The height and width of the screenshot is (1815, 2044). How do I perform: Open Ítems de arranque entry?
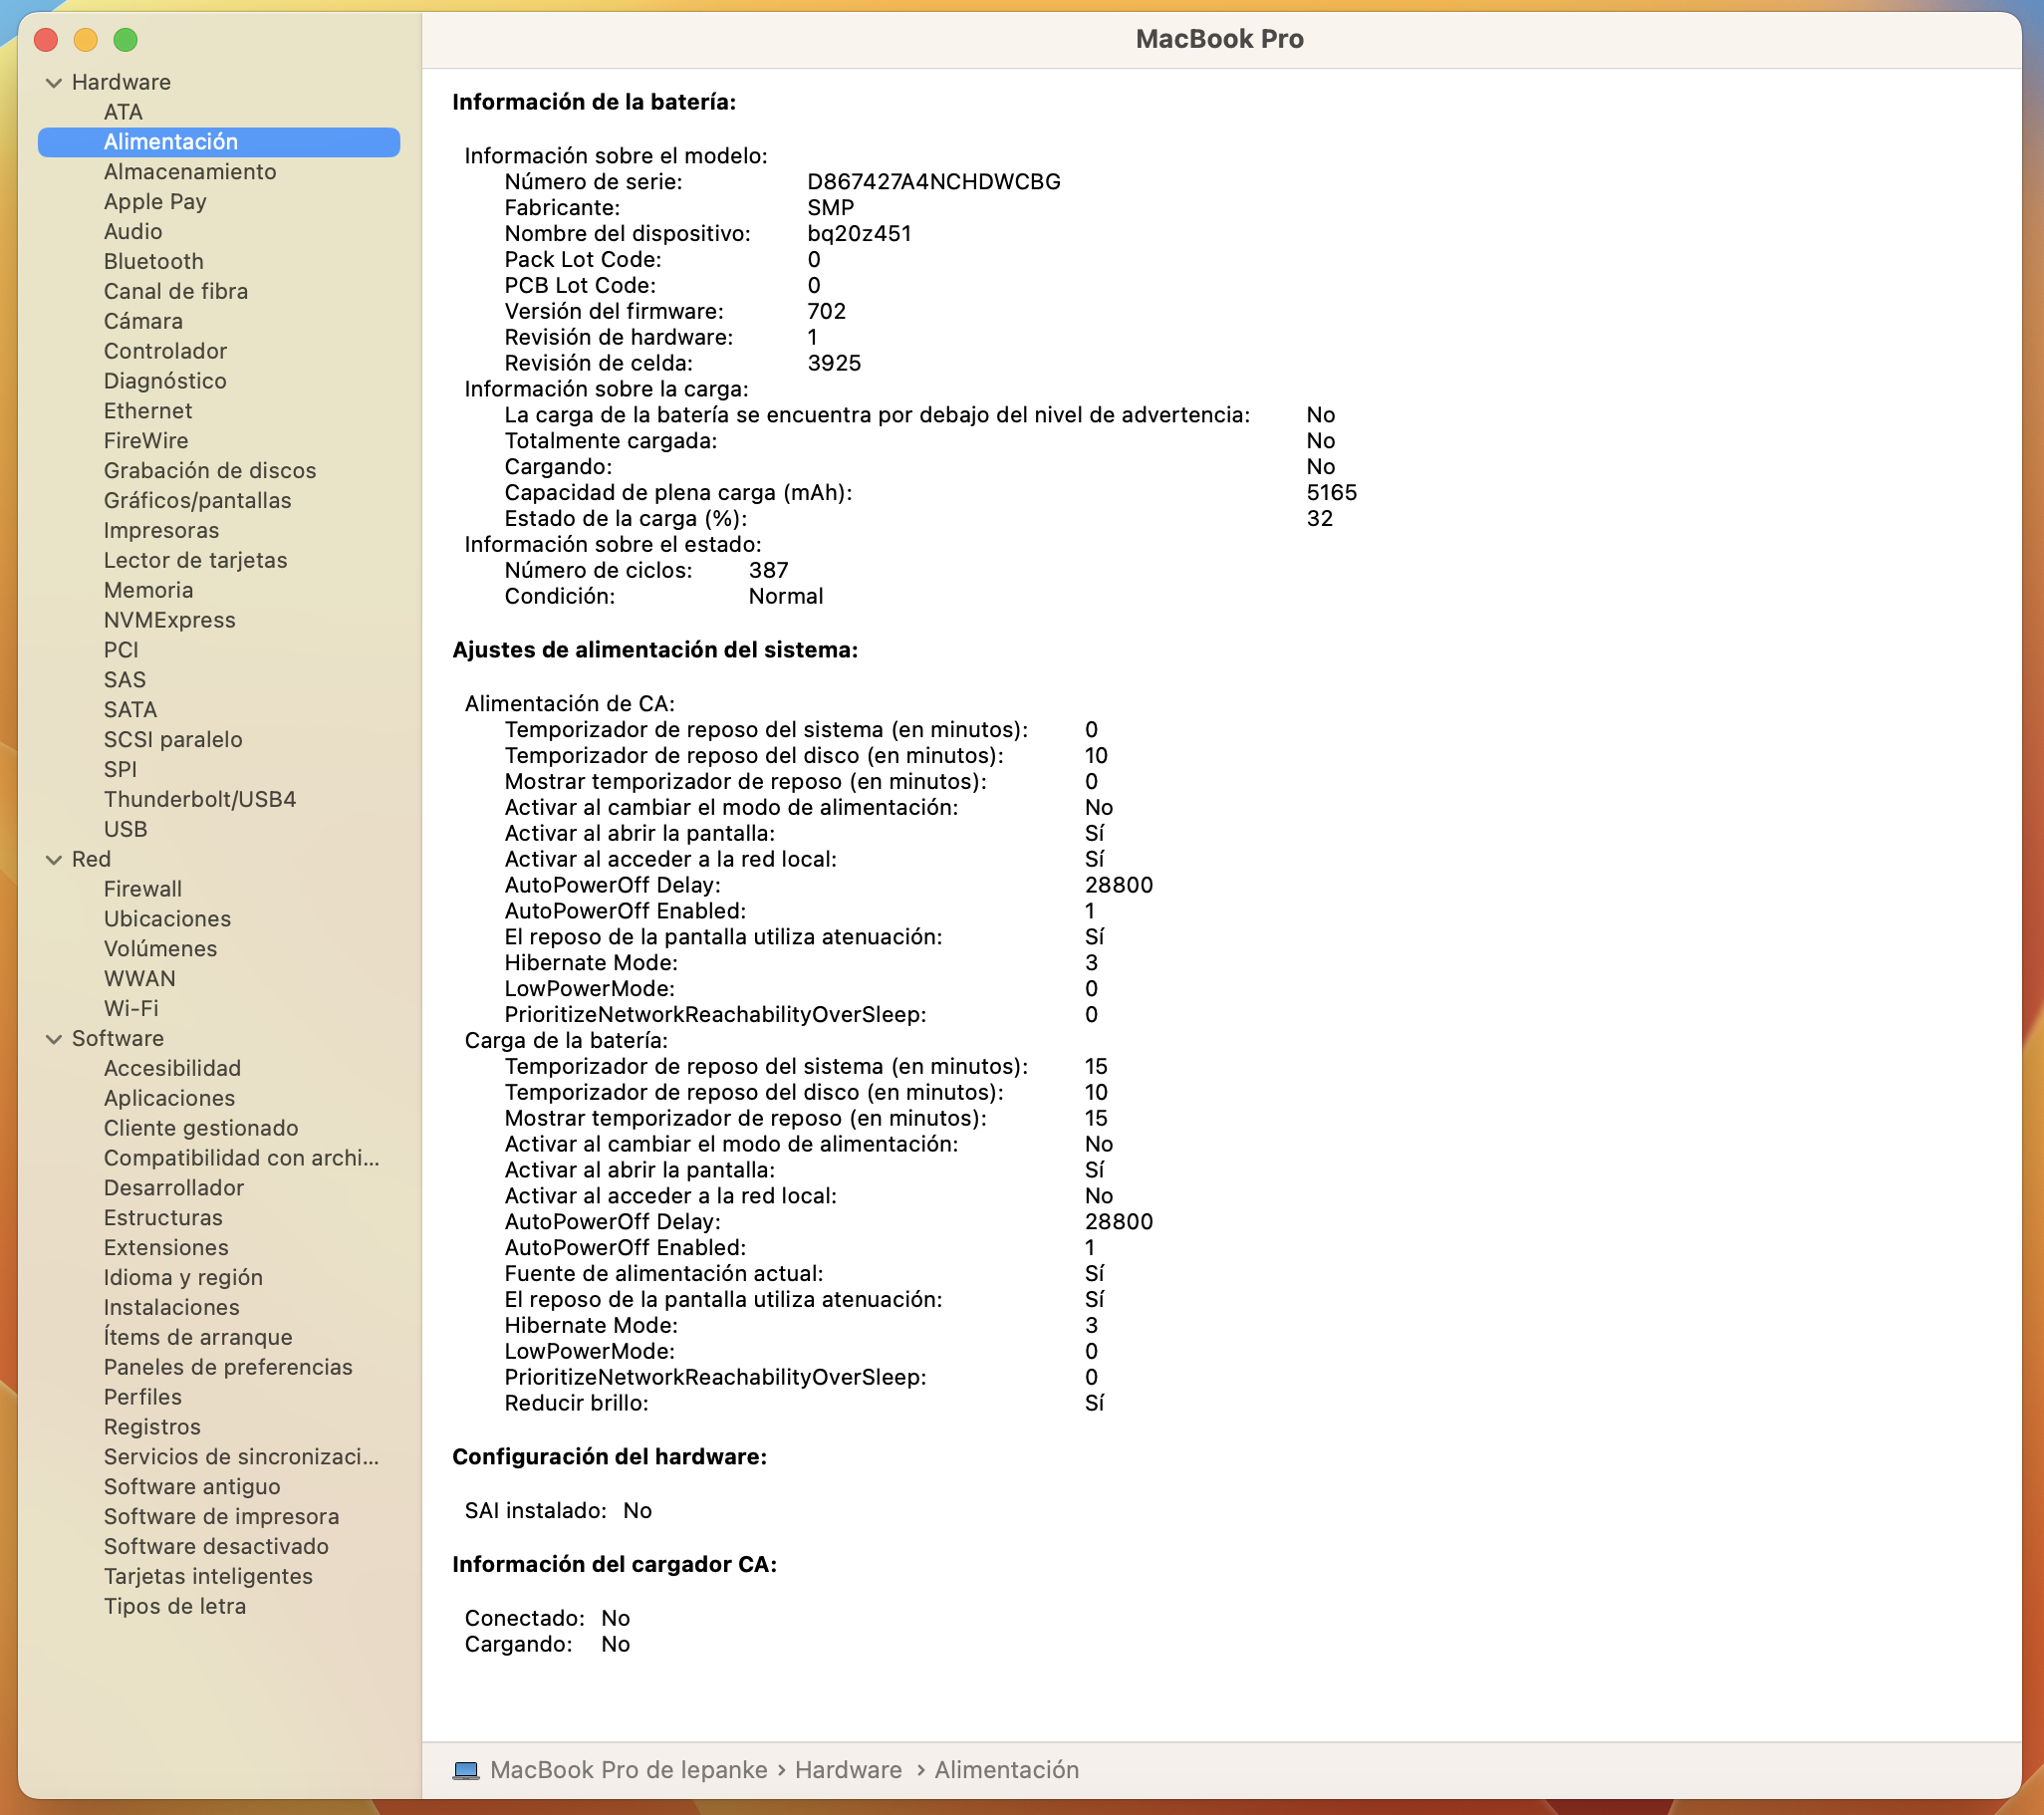coord(198,1338)
